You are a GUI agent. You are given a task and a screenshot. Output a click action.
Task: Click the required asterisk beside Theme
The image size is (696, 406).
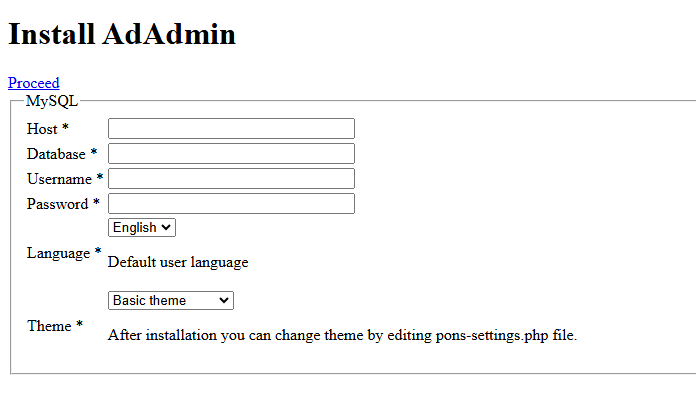click(79, 325)
